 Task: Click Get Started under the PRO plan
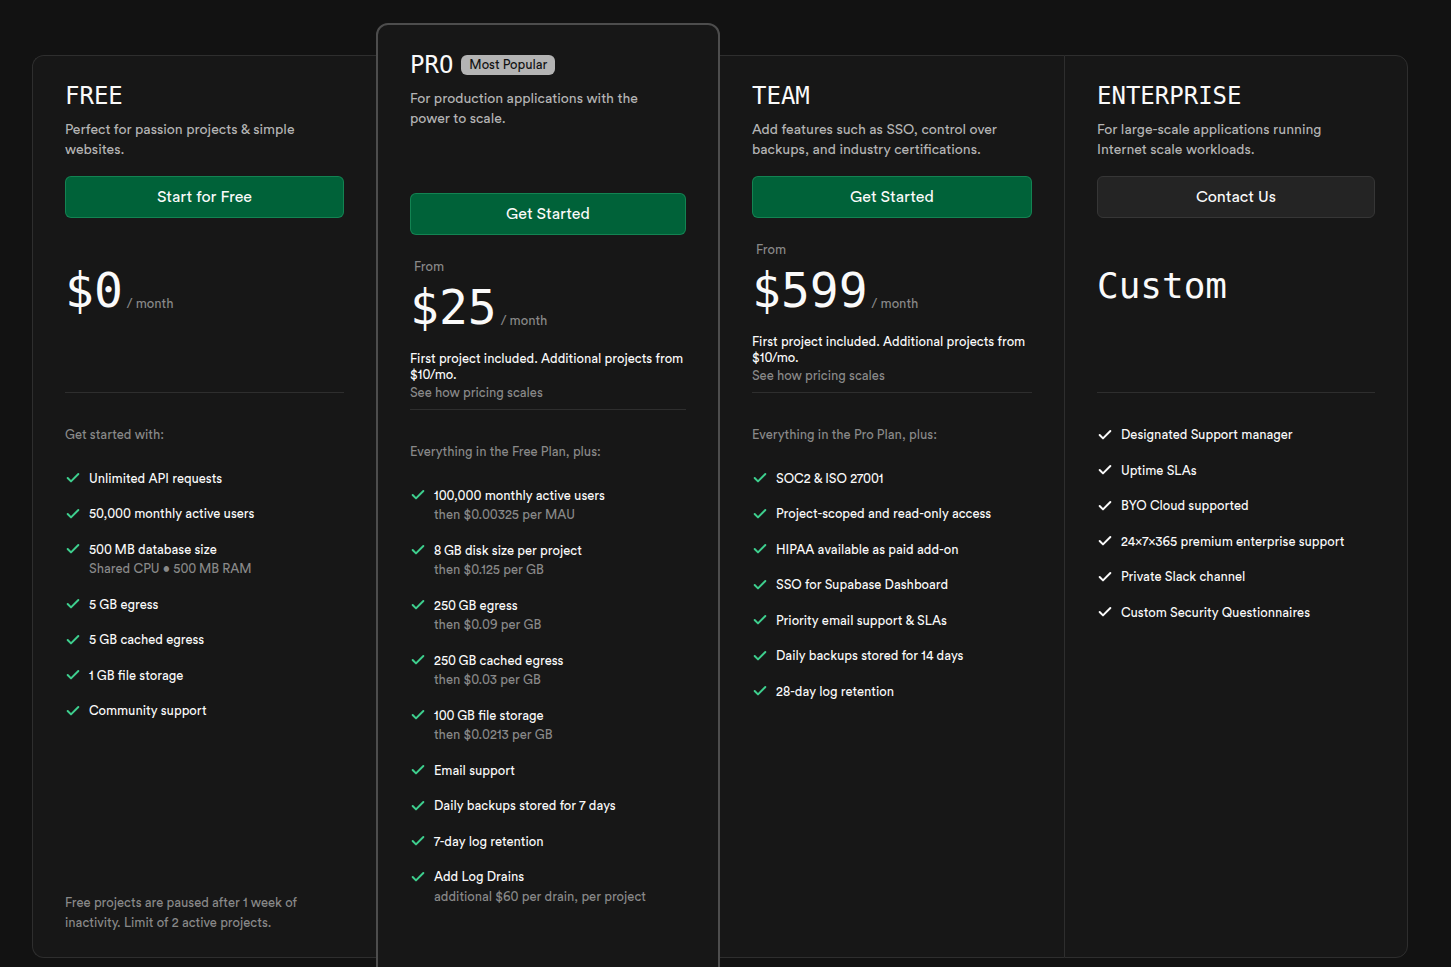click(548, 214)
